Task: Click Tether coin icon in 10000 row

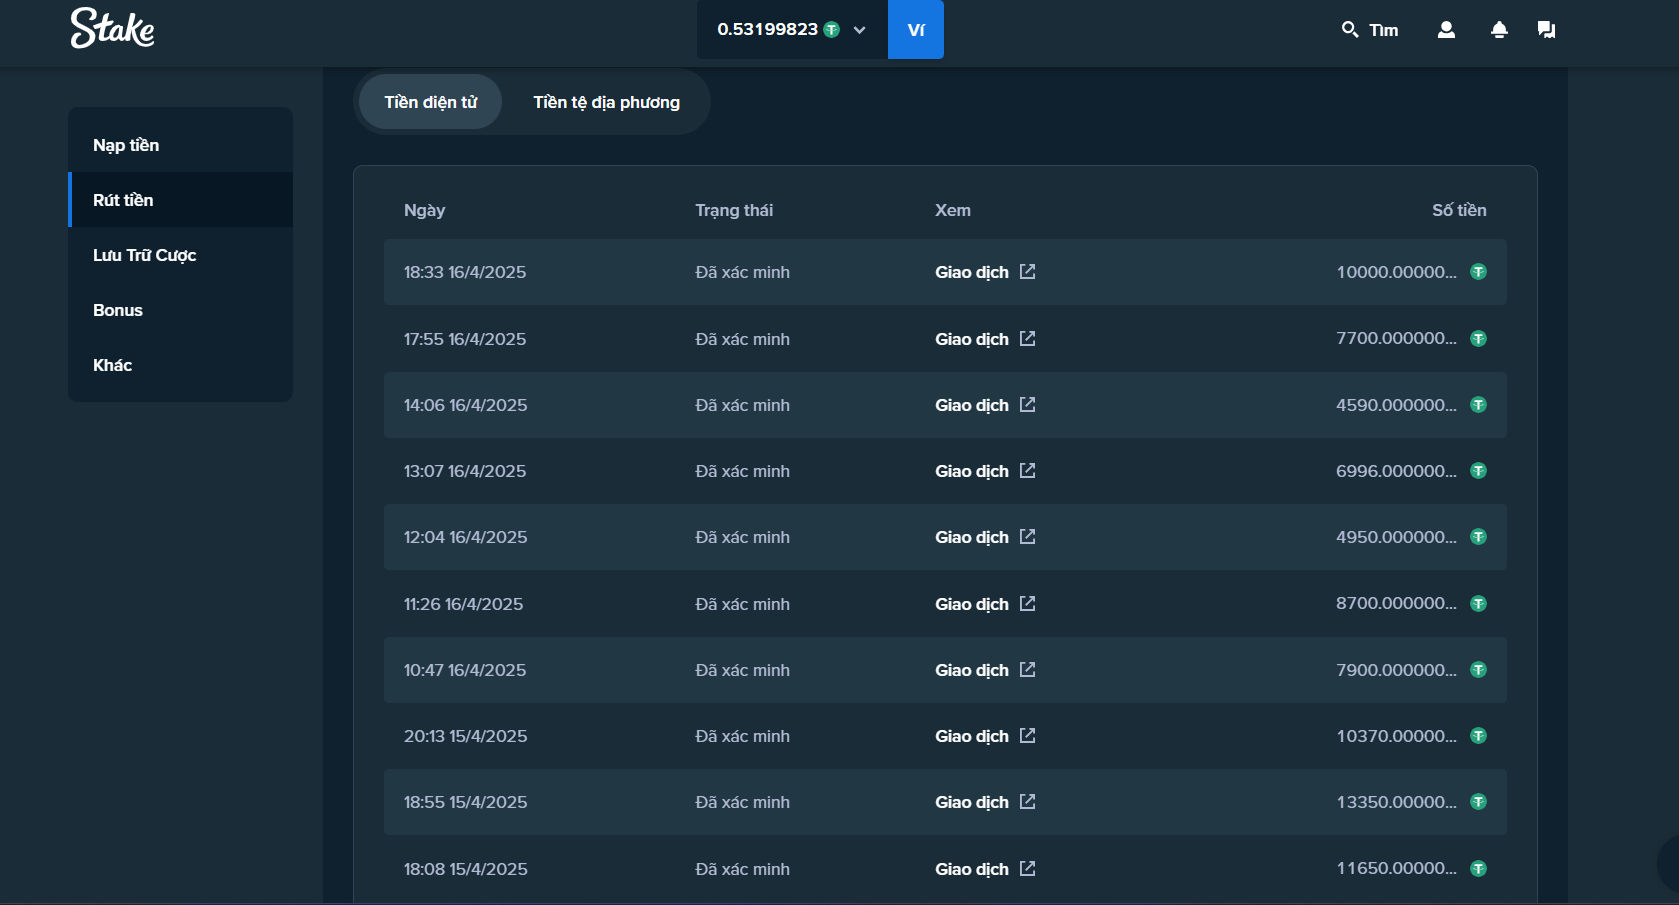Action: point(1478,272)
